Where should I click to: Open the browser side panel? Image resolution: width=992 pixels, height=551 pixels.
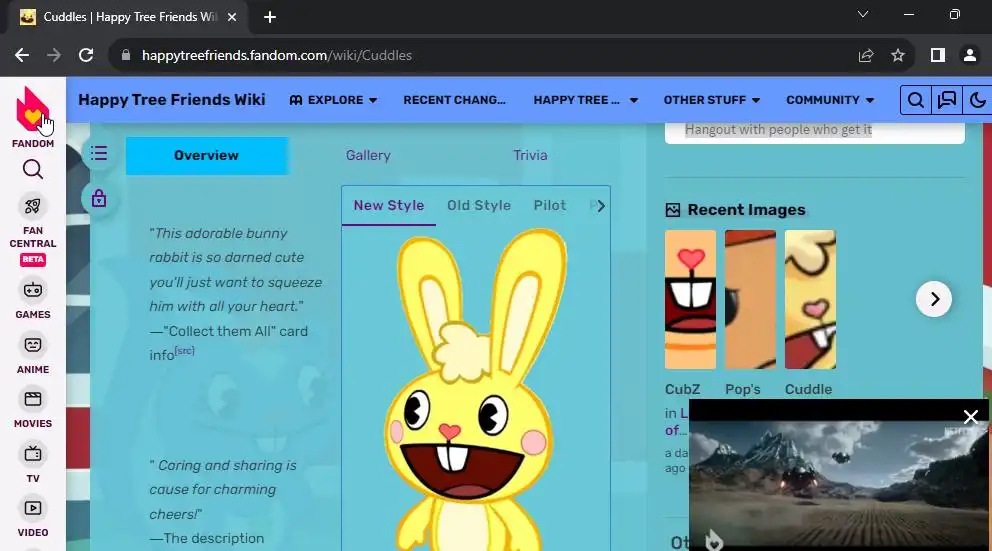(x=938, y=56)
